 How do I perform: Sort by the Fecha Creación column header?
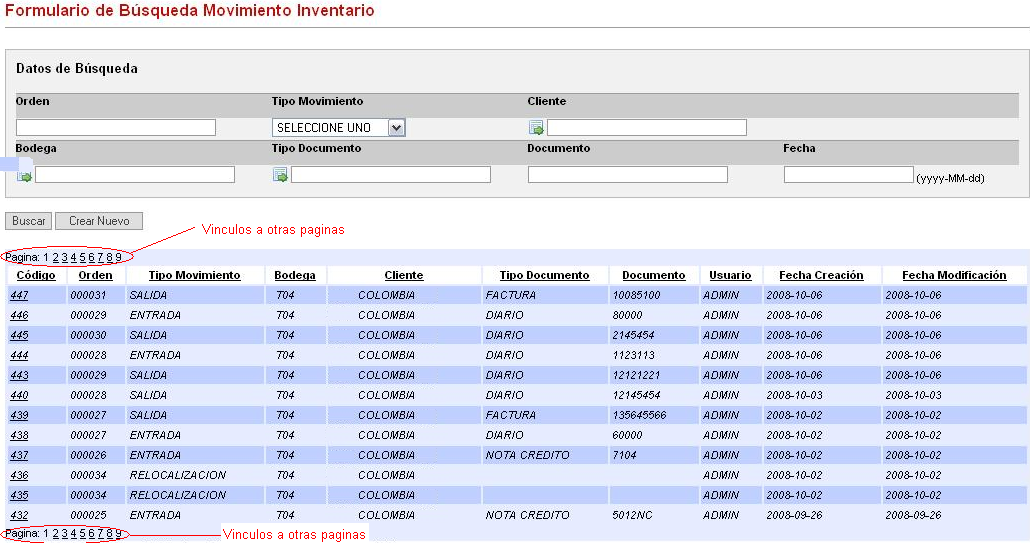click(x=821, y=275)
